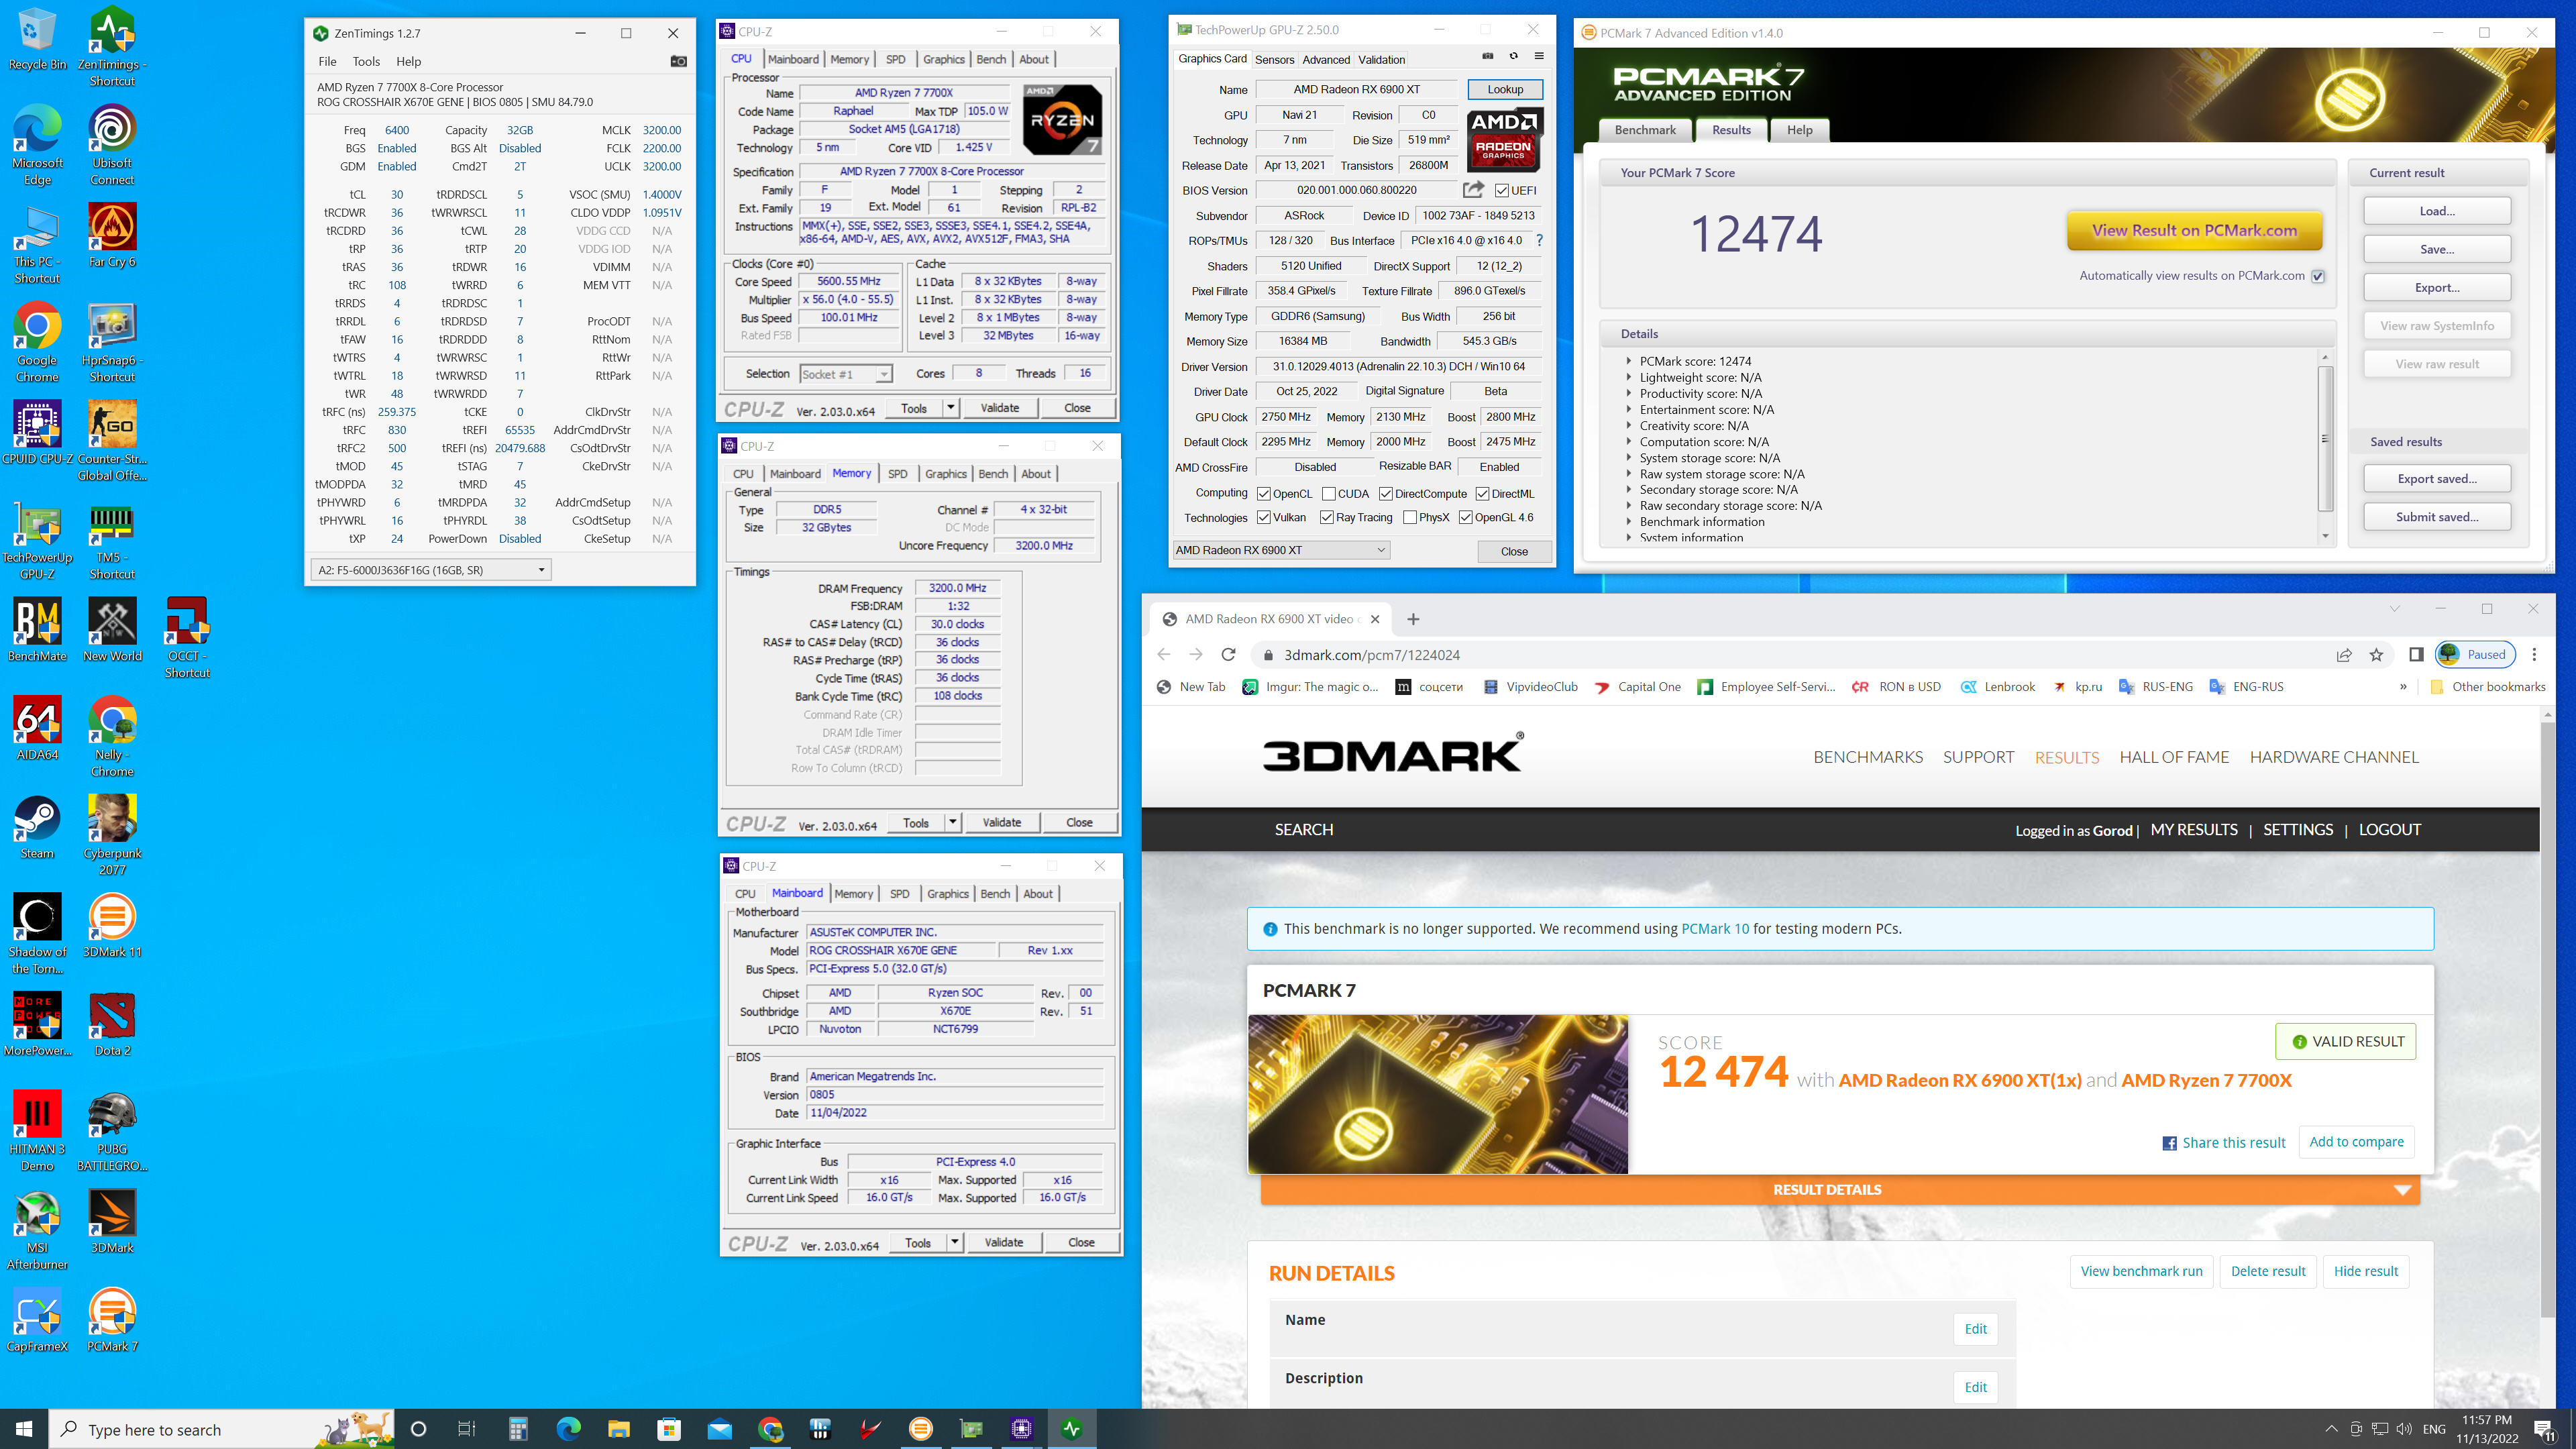Launch Counter-Strike Global Offensive icon
2576x1449 pixels.
point(112,441)
